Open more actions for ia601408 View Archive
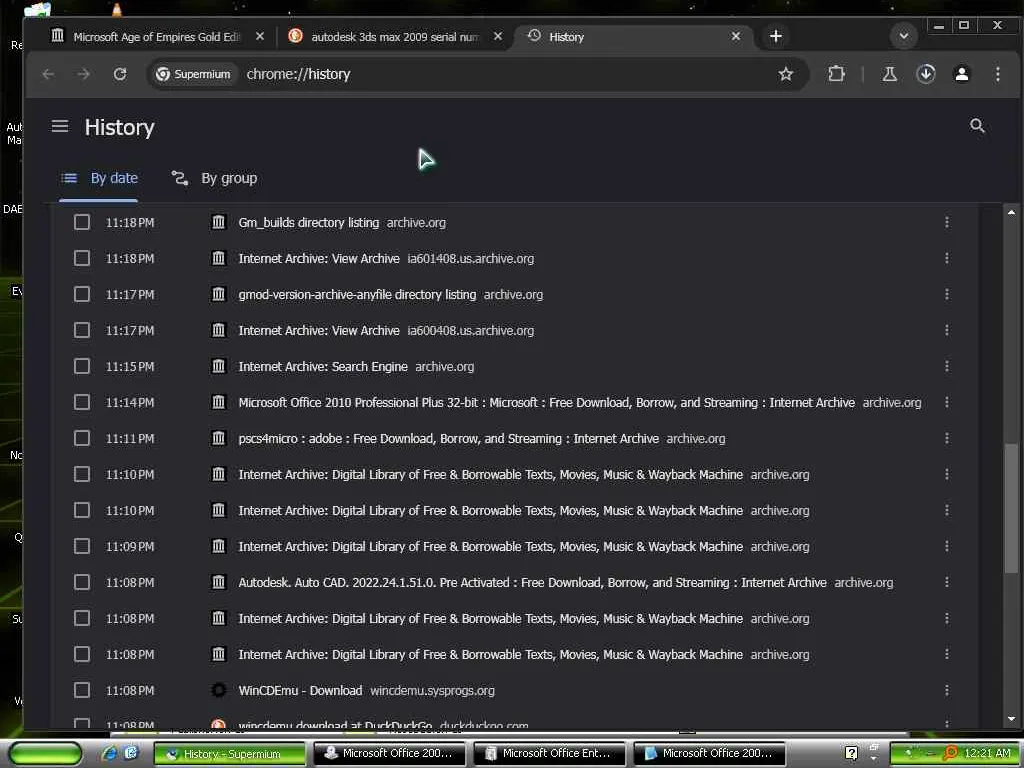 [946, 258]
